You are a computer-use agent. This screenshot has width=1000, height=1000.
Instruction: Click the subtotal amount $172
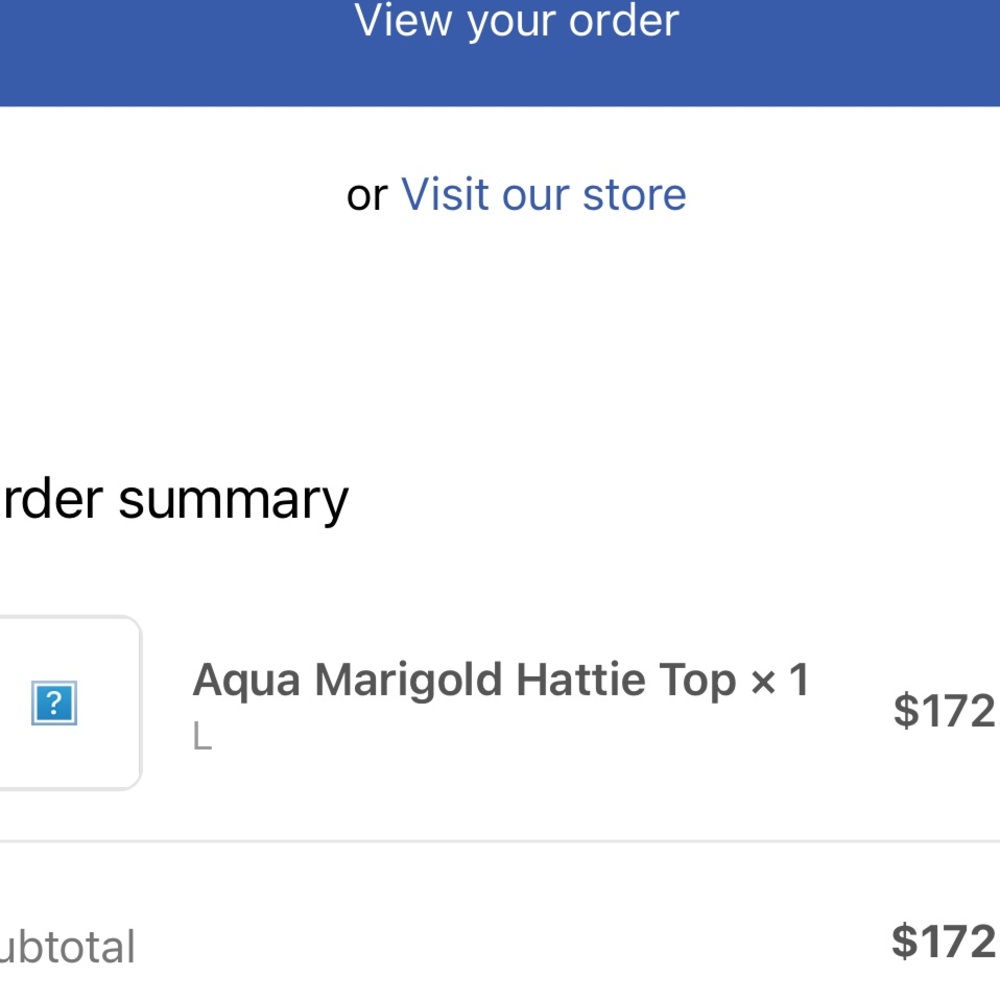[x=945, y=941]
